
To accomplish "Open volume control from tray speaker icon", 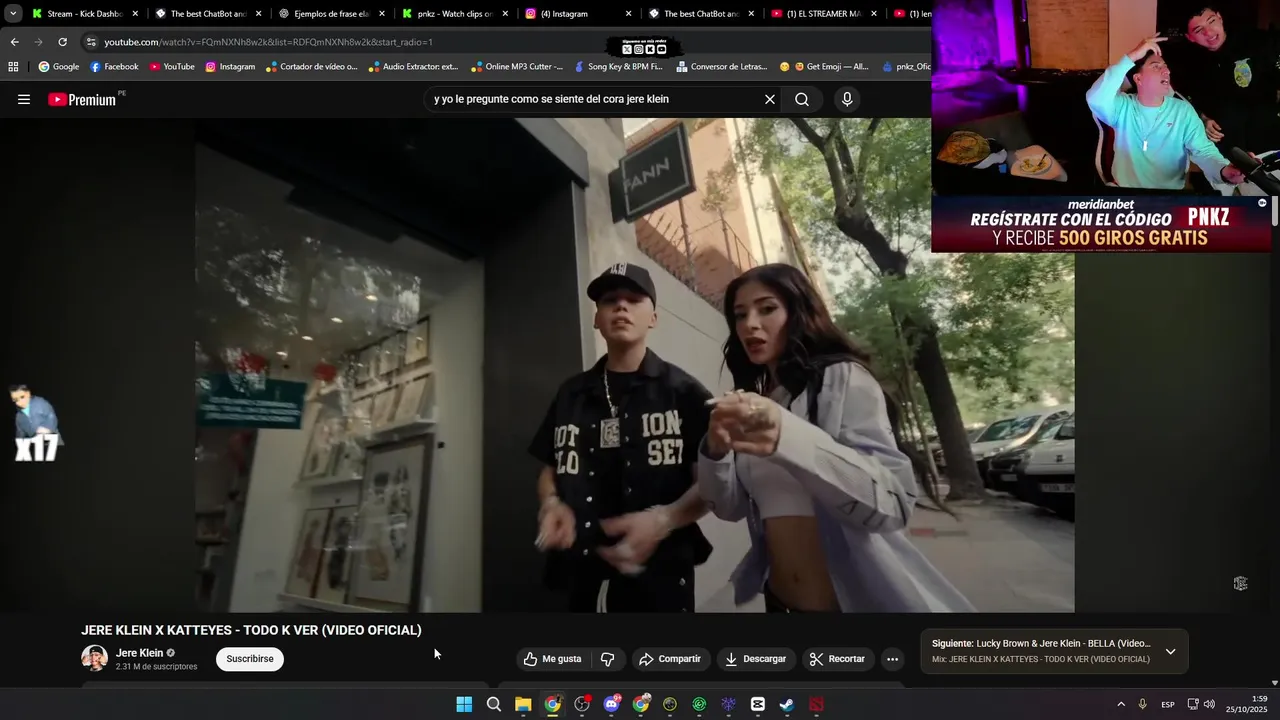I will pos(1209,704).
